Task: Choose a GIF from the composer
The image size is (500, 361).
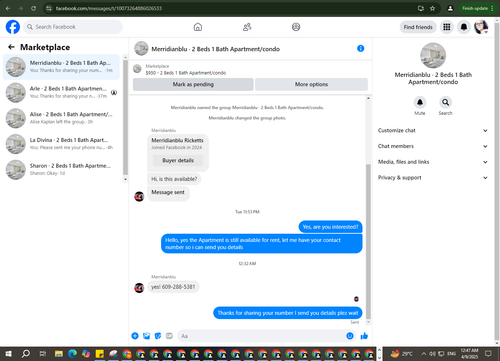Action: (169, 336)
